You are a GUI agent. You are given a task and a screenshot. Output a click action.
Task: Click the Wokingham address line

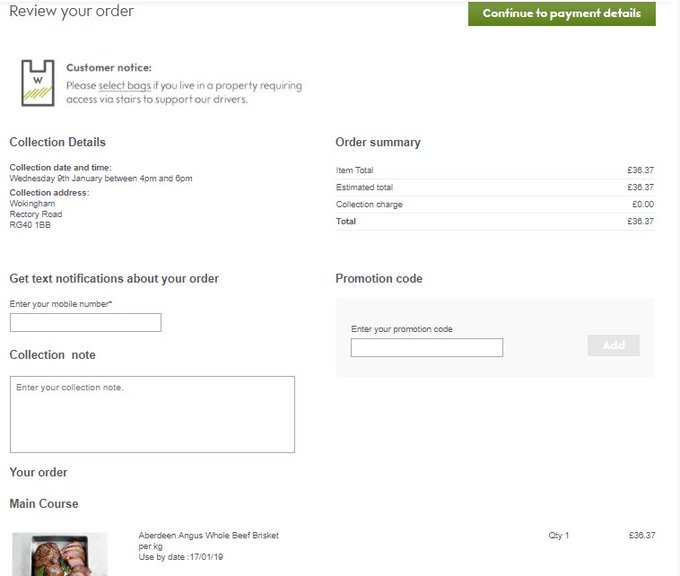pyautogui.click(x=32, y=203)
